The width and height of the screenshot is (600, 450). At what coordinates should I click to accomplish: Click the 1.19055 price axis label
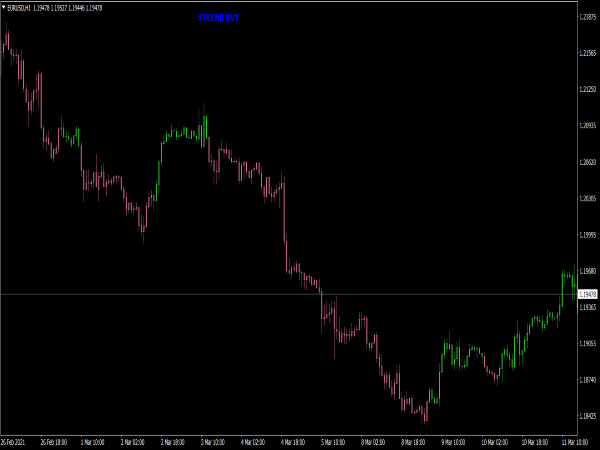click(588, 344)
